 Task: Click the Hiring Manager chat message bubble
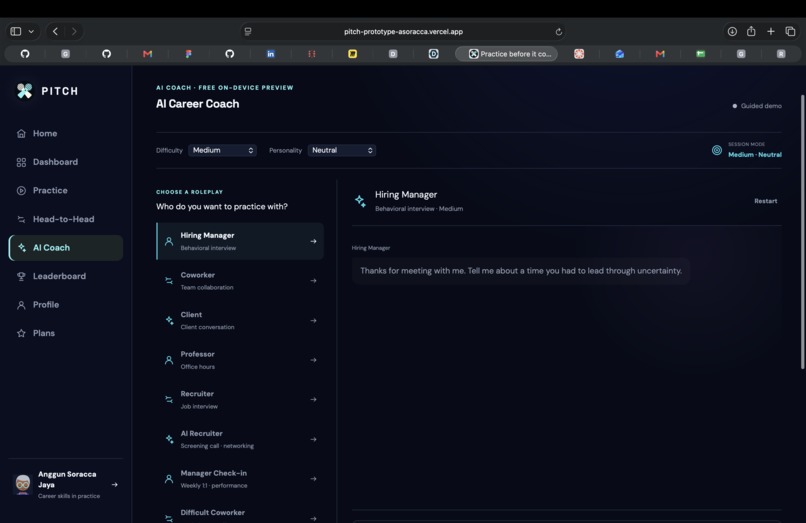tap(521, 271)
